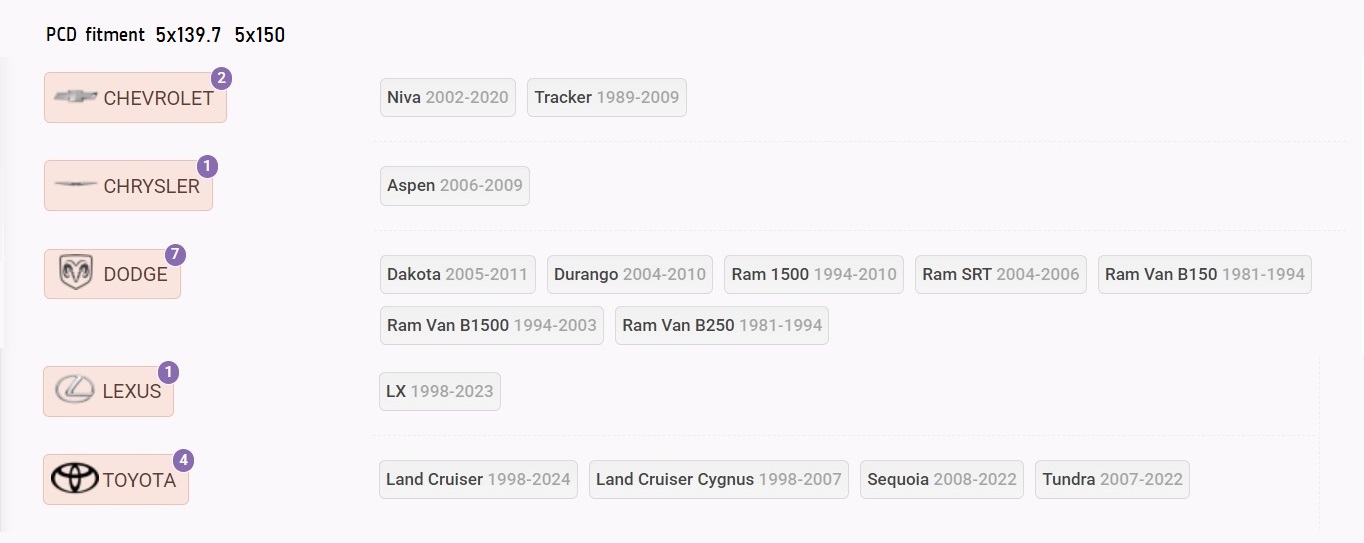Image resolution: width=1364 pixels, height=543 pixels.
Task: Select Ram Van B150 1981-1994
Action: 1205,274
